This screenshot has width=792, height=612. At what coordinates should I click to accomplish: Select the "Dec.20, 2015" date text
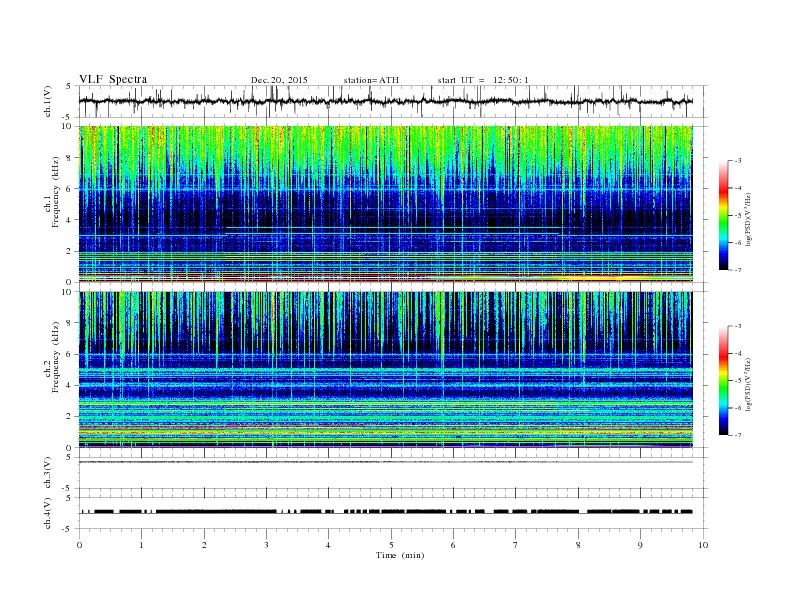pos(279,80)
